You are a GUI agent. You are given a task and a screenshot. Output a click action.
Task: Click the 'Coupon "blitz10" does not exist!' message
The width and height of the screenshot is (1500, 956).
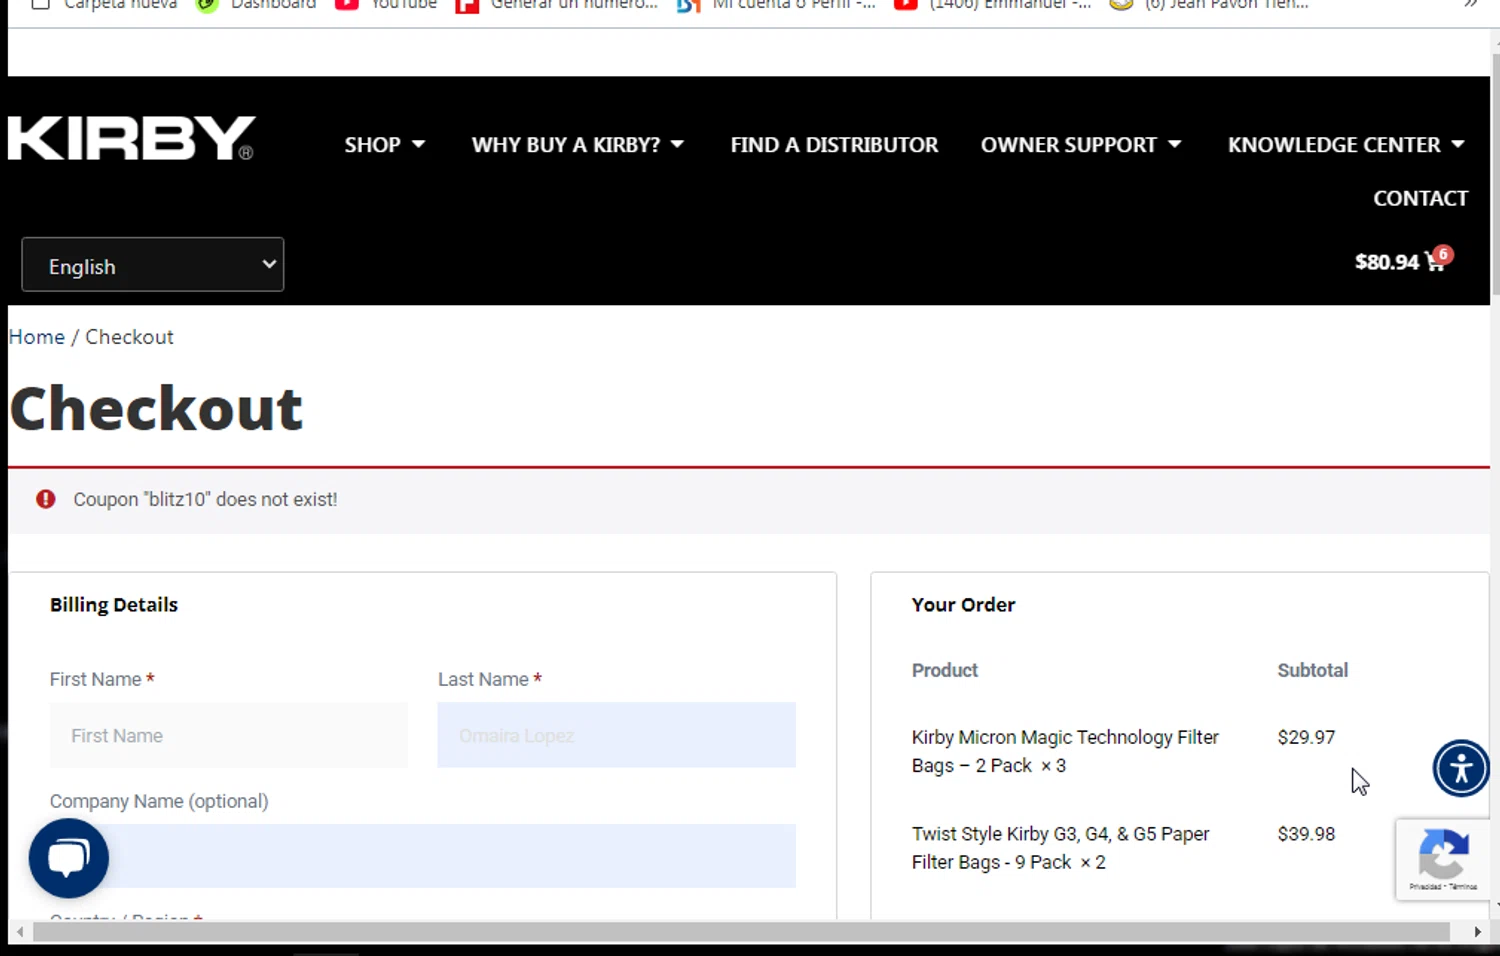(205, 499)
